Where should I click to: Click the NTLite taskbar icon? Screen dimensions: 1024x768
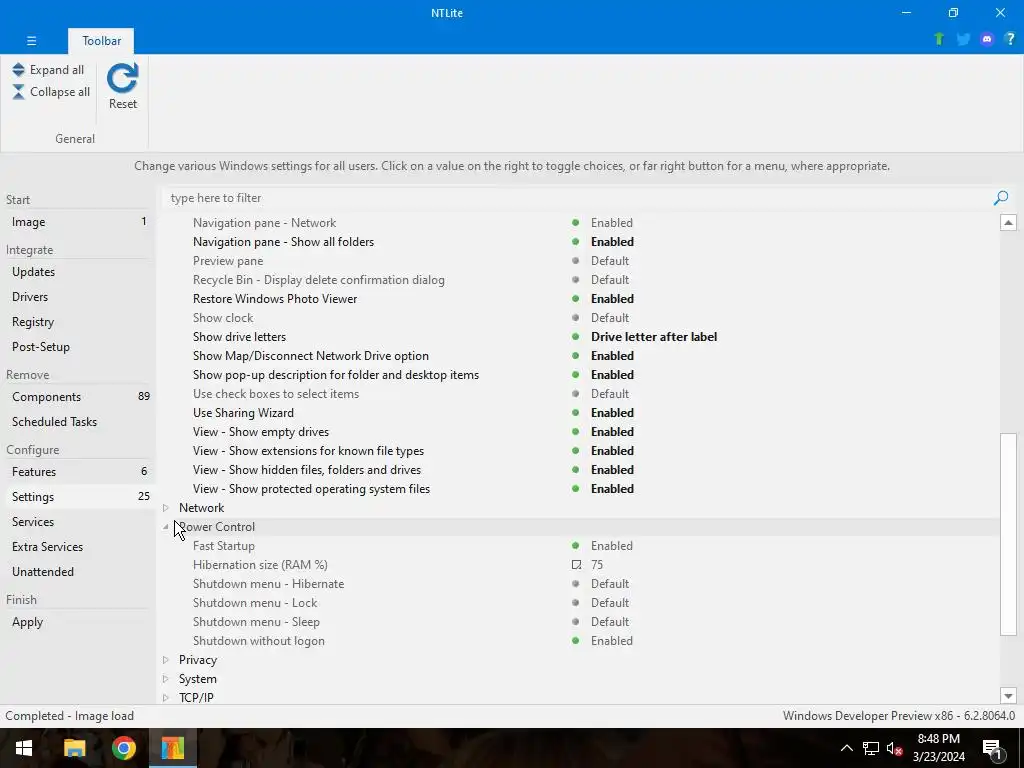[173, 748]
